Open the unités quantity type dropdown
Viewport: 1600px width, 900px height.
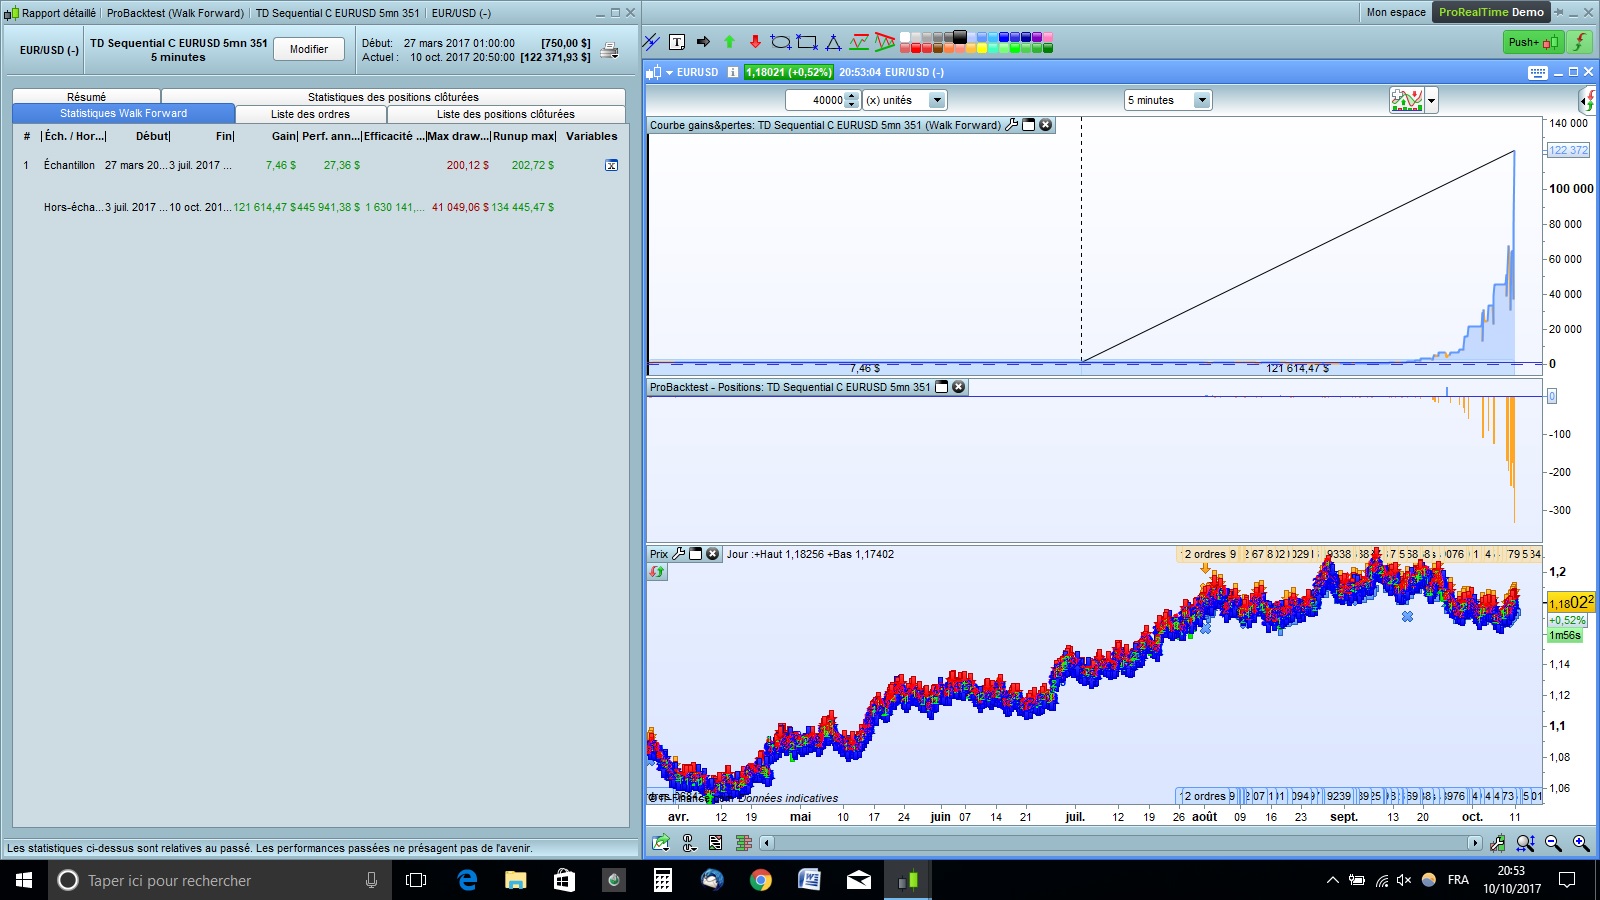[x=937, y=100]
